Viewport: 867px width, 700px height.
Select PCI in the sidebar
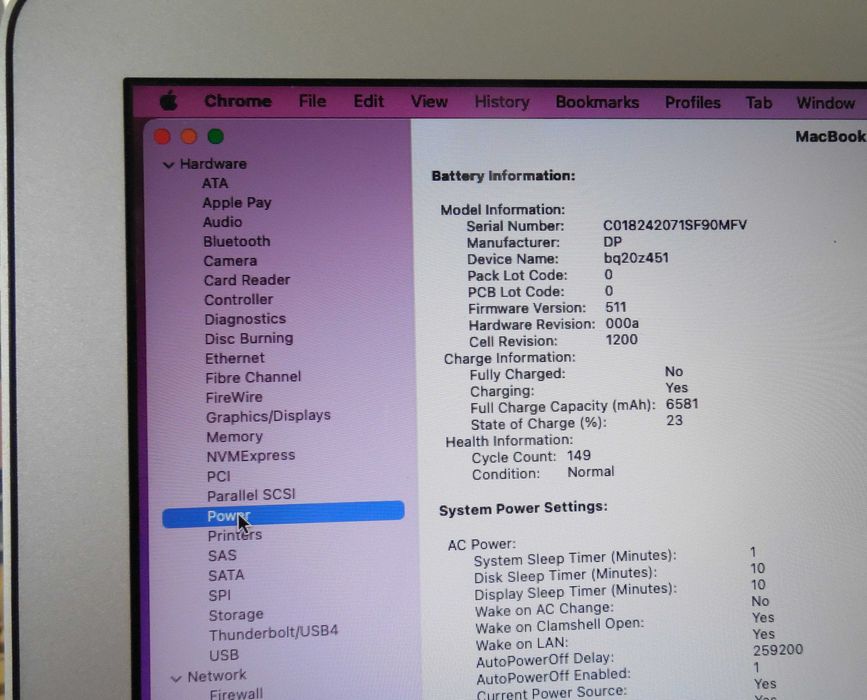(218, 476)
